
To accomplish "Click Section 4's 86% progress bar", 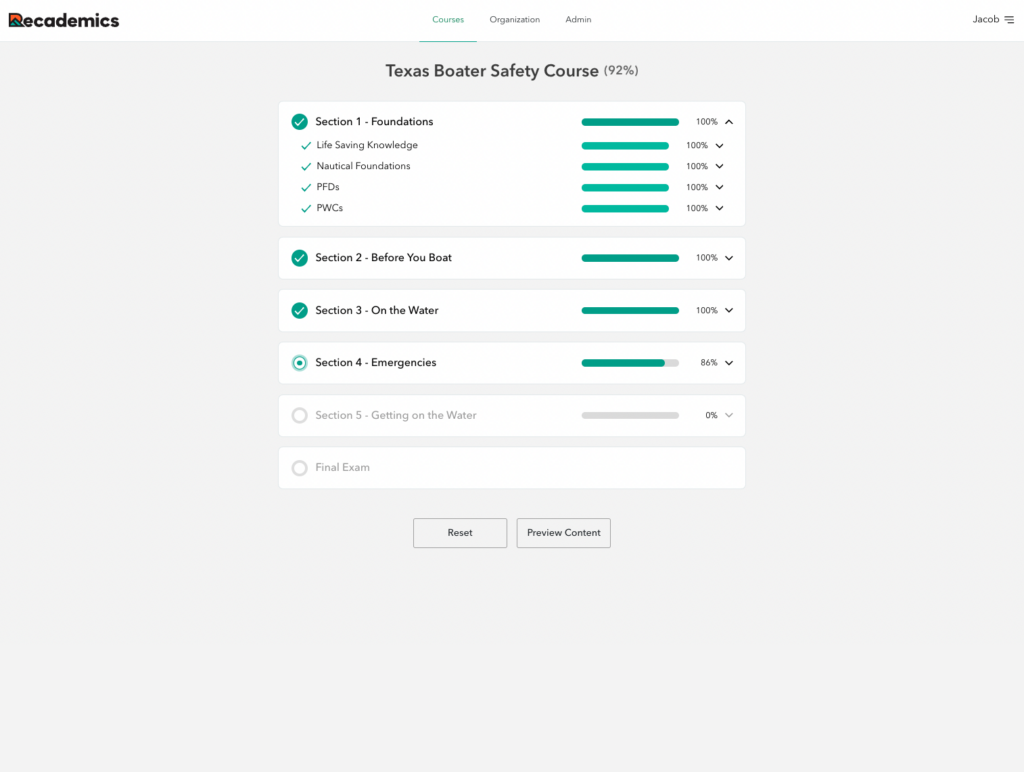I will 630,362.
